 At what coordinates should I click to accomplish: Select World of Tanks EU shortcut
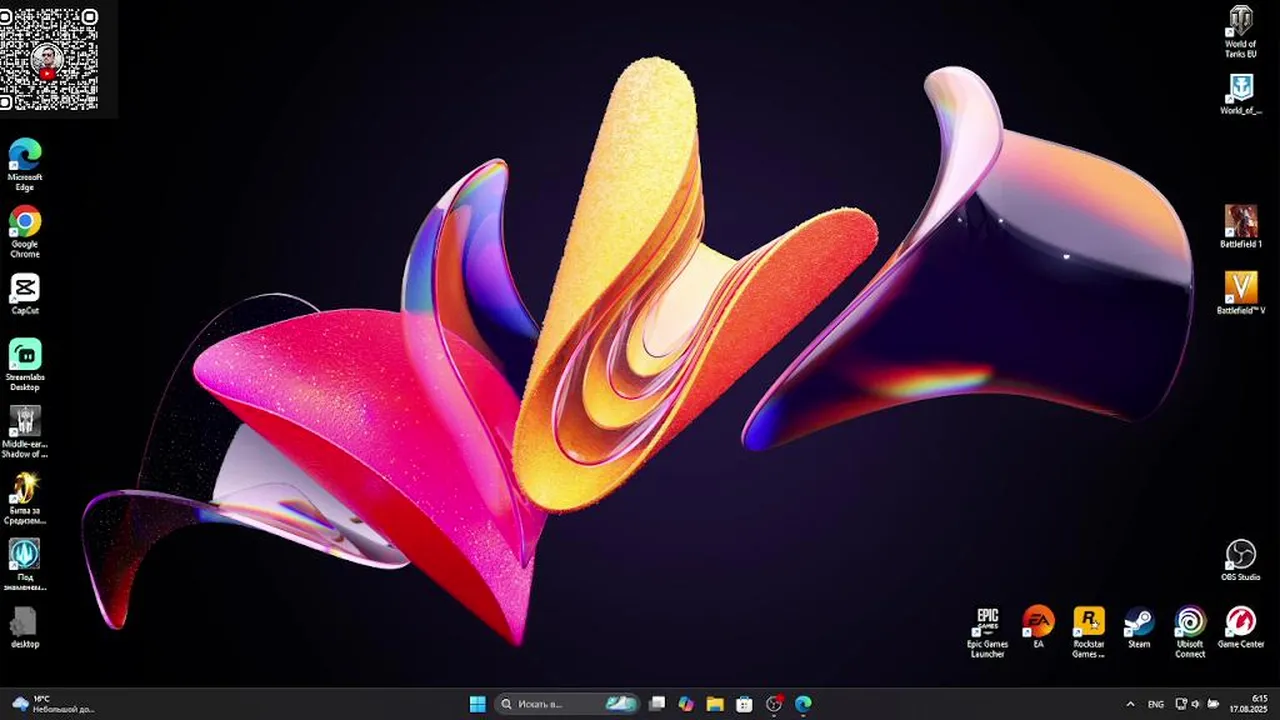point(1241,31)
